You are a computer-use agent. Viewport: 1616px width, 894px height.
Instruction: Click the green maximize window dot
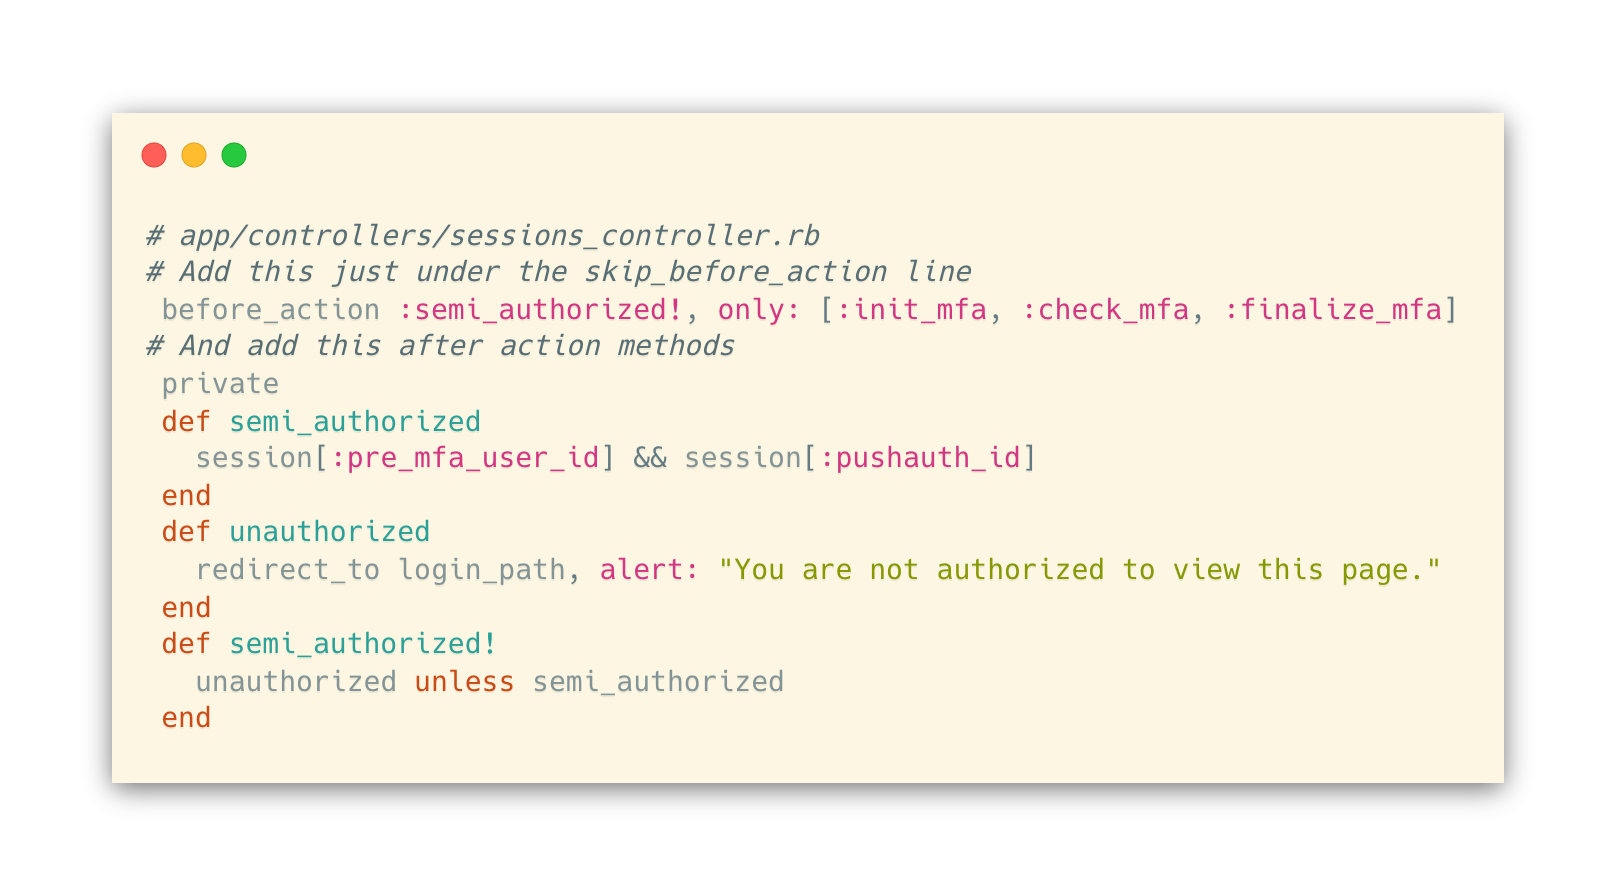tap(234, 155)
